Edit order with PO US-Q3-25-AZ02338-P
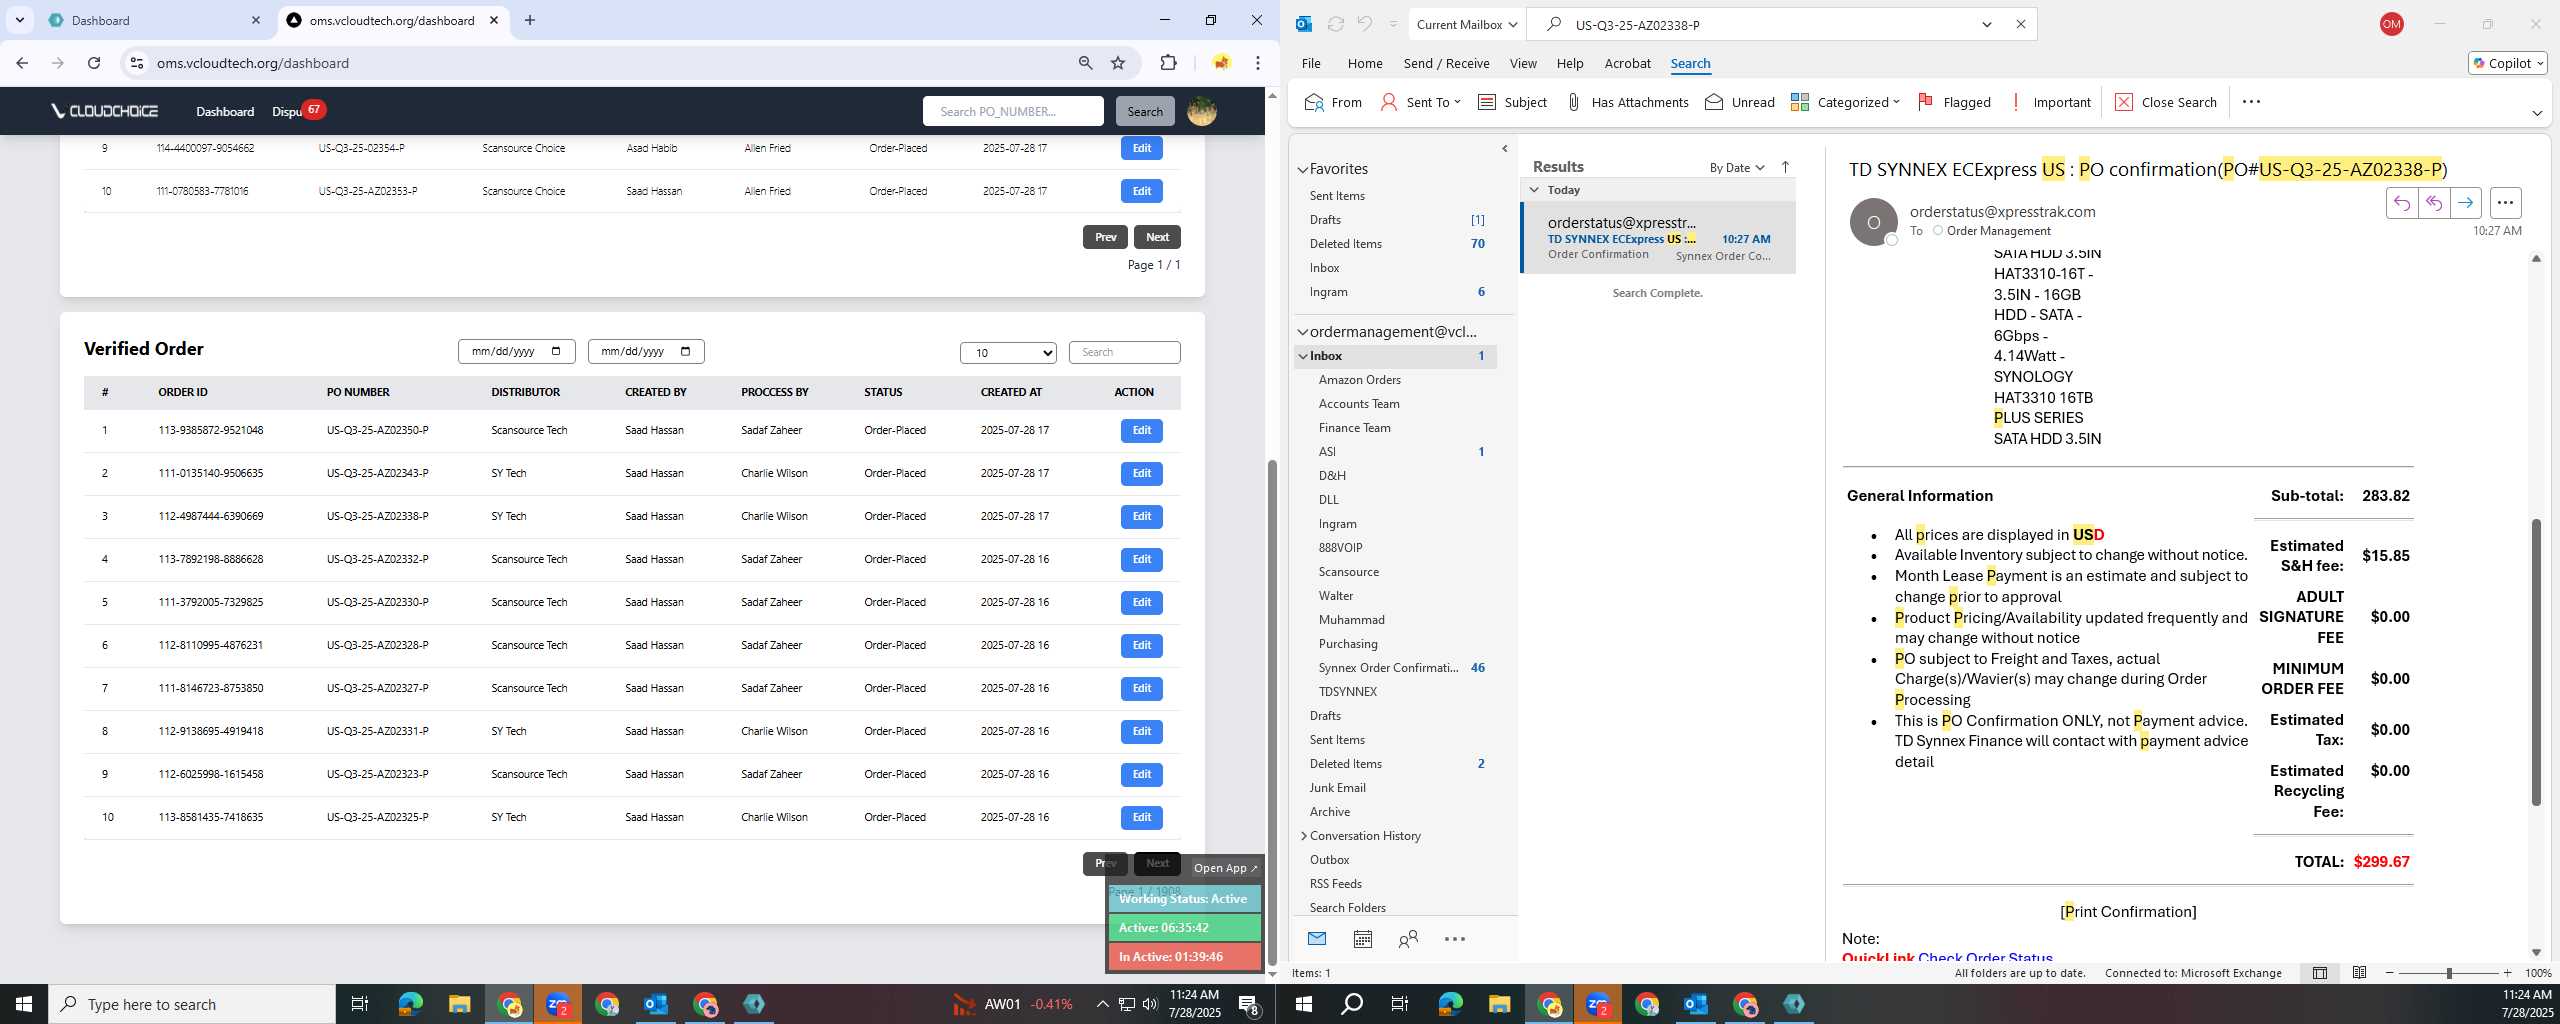 pyautogui.click(x=1141, y=516)
